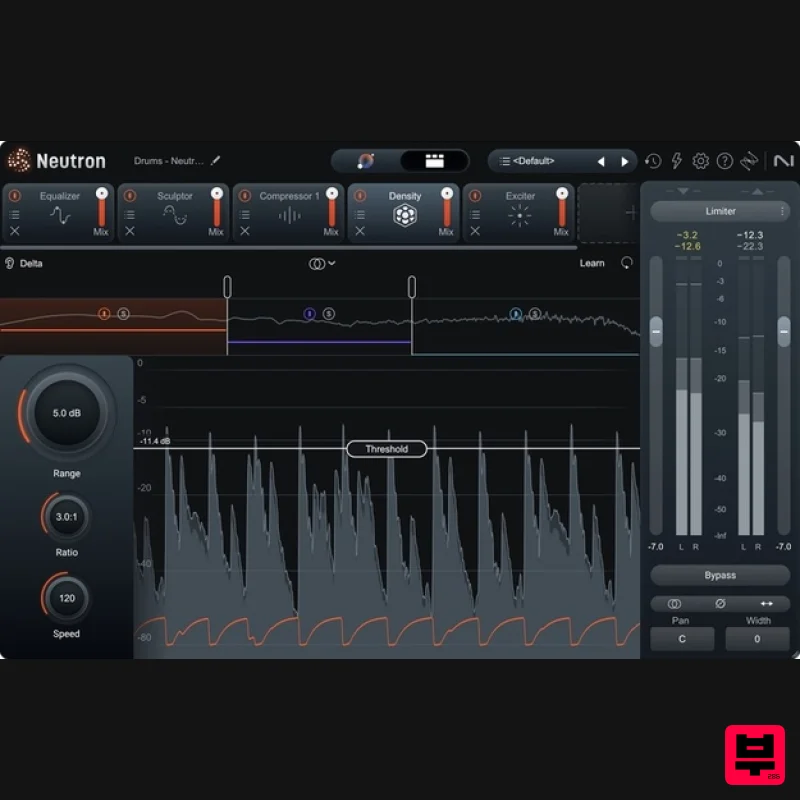
Task: Click the Neutron logo icon
Action: (19, 161)
